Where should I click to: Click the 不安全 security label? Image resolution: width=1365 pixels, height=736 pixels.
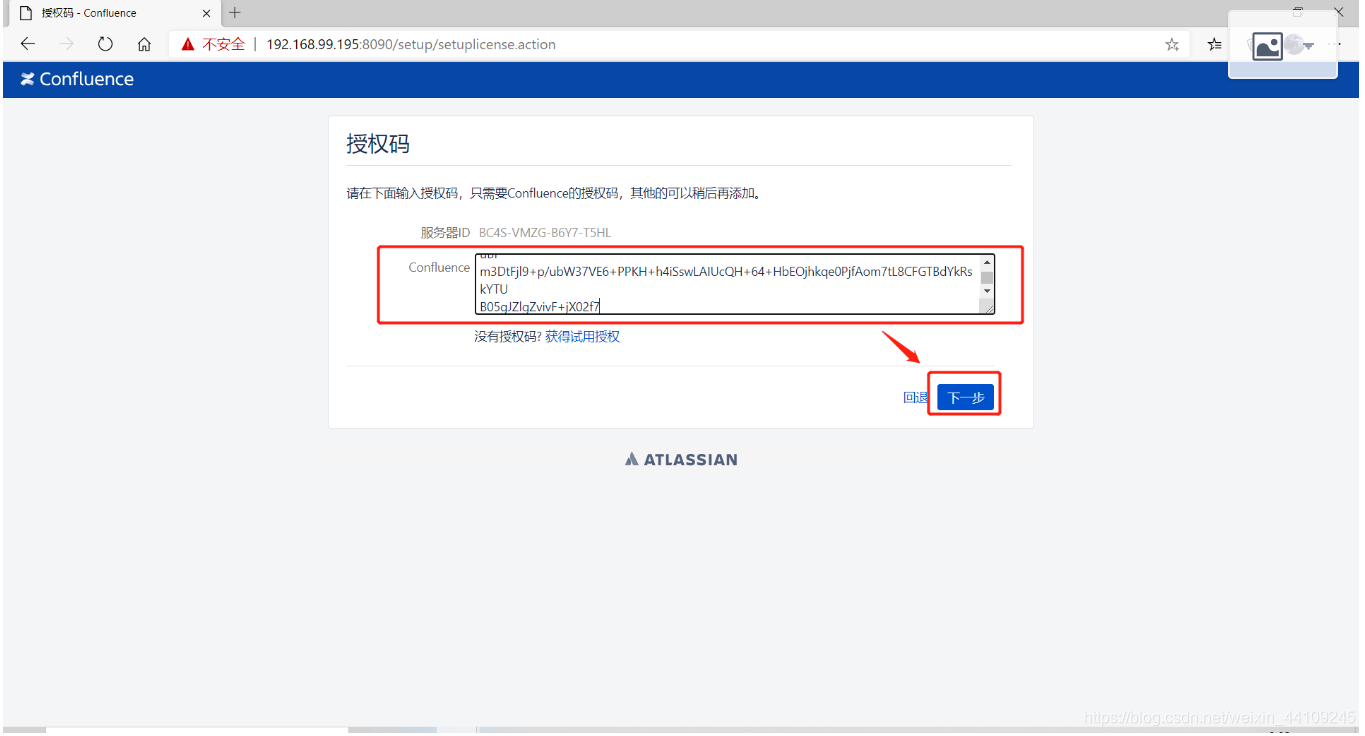coord(224,44)
